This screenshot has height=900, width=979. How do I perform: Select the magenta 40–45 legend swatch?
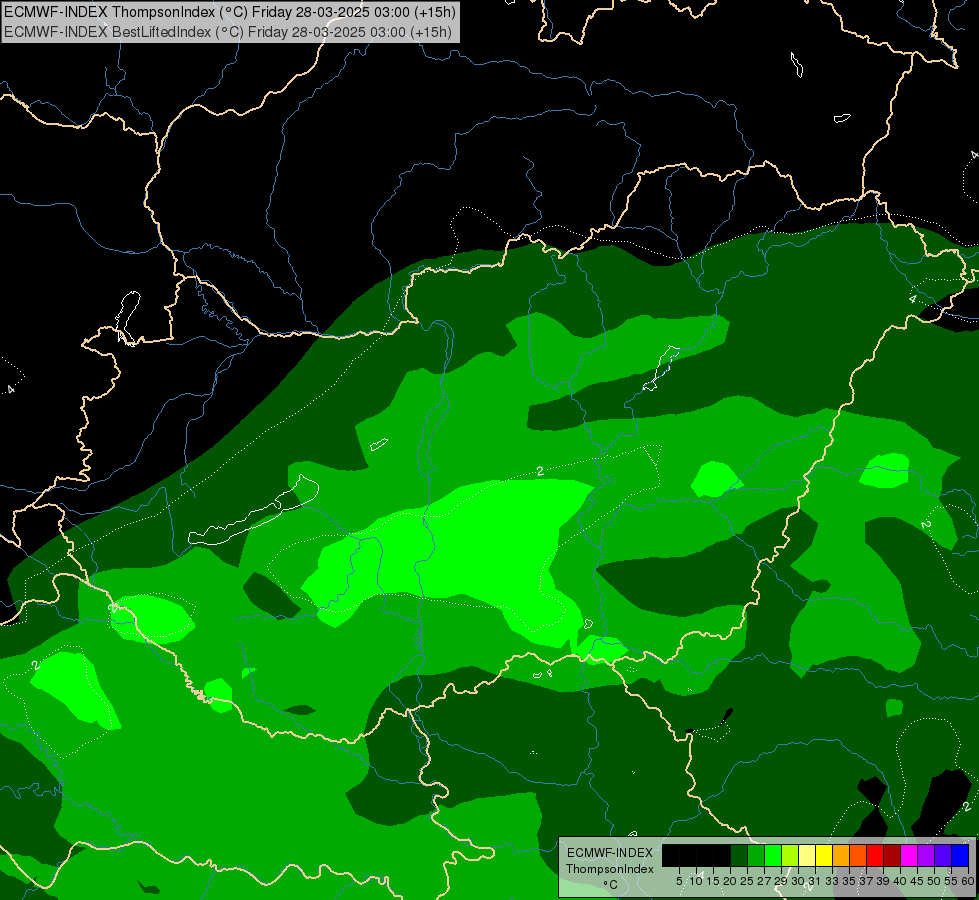[x=909, y=855]
